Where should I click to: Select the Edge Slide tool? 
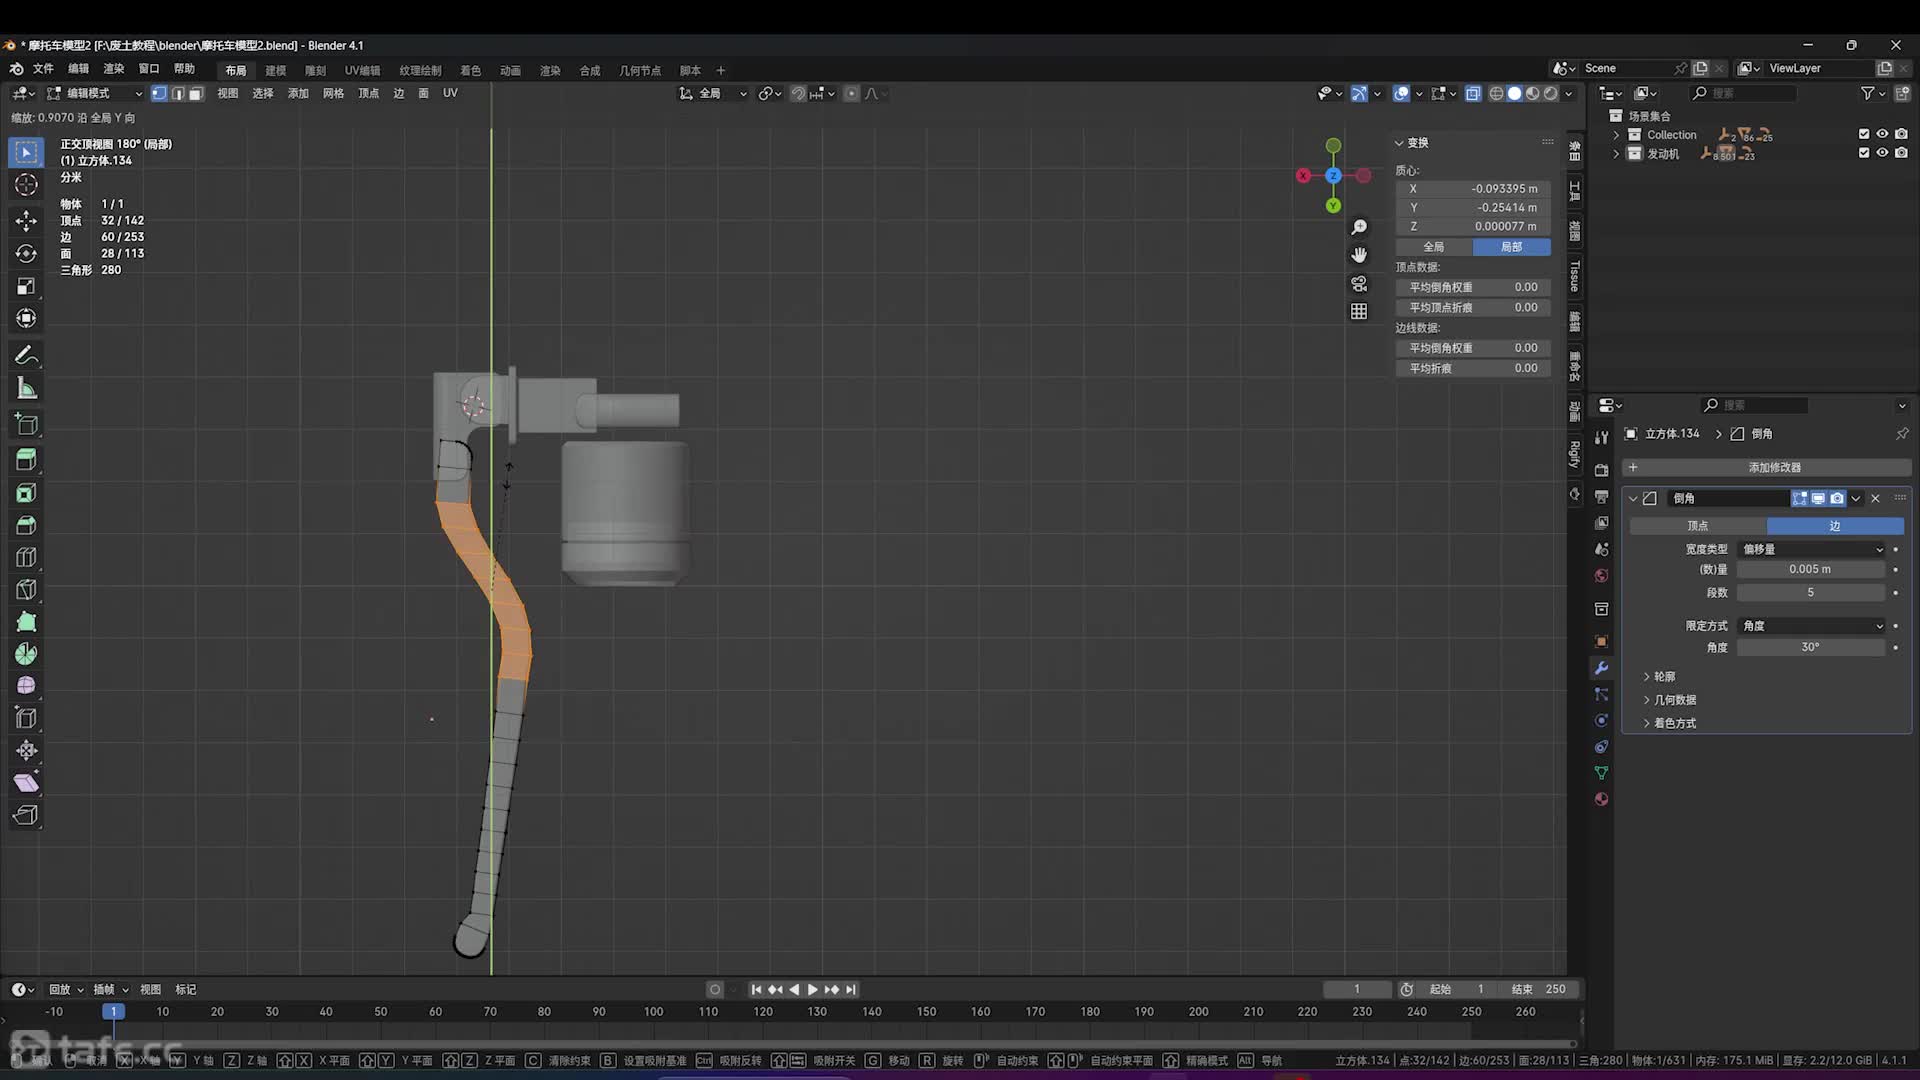[x=27, y=718]
